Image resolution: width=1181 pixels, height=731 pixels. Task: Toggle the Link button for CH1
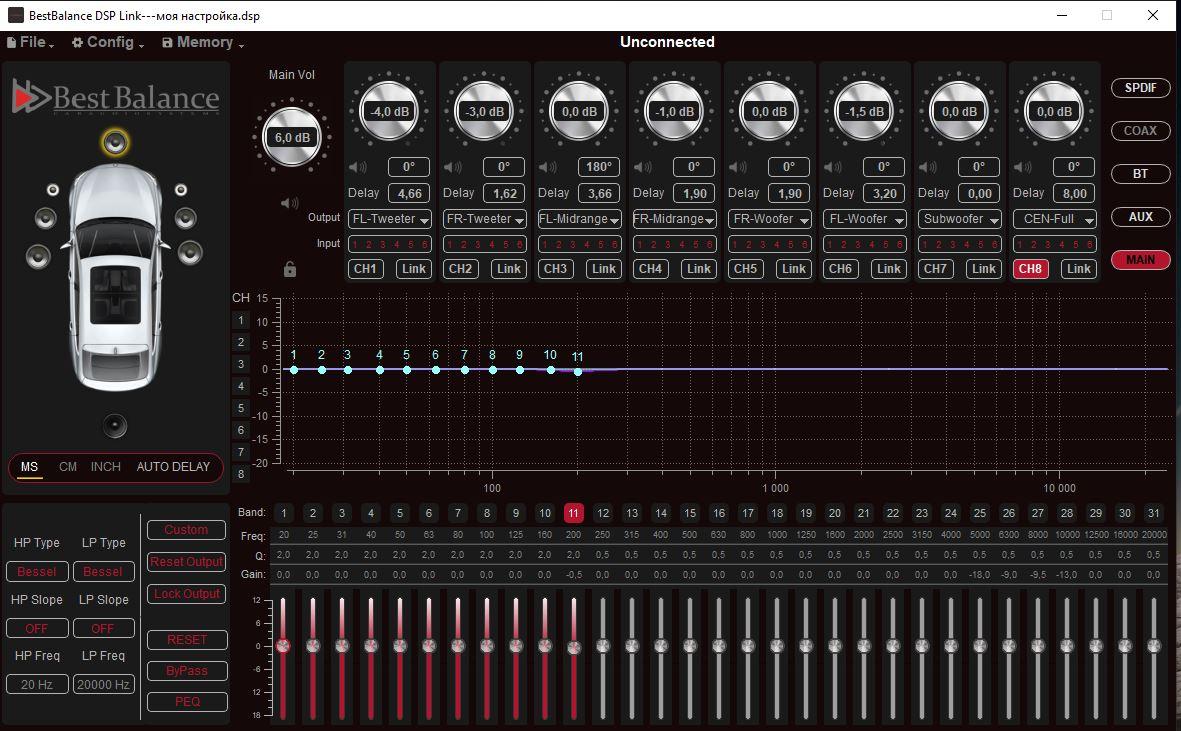point(414,269)
